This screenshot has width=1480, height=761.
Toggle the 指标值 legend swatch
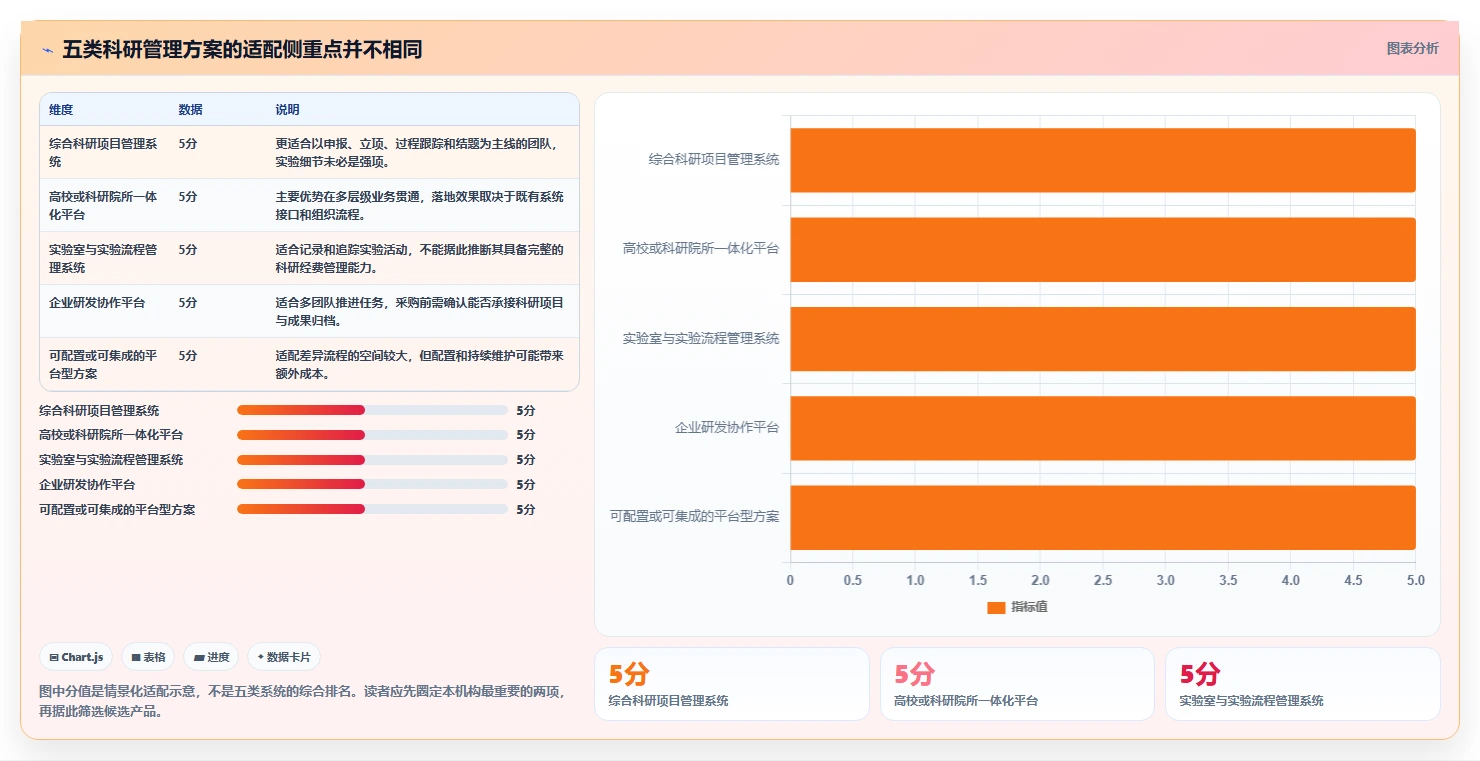pyautogui.click(x=995, y=607)
